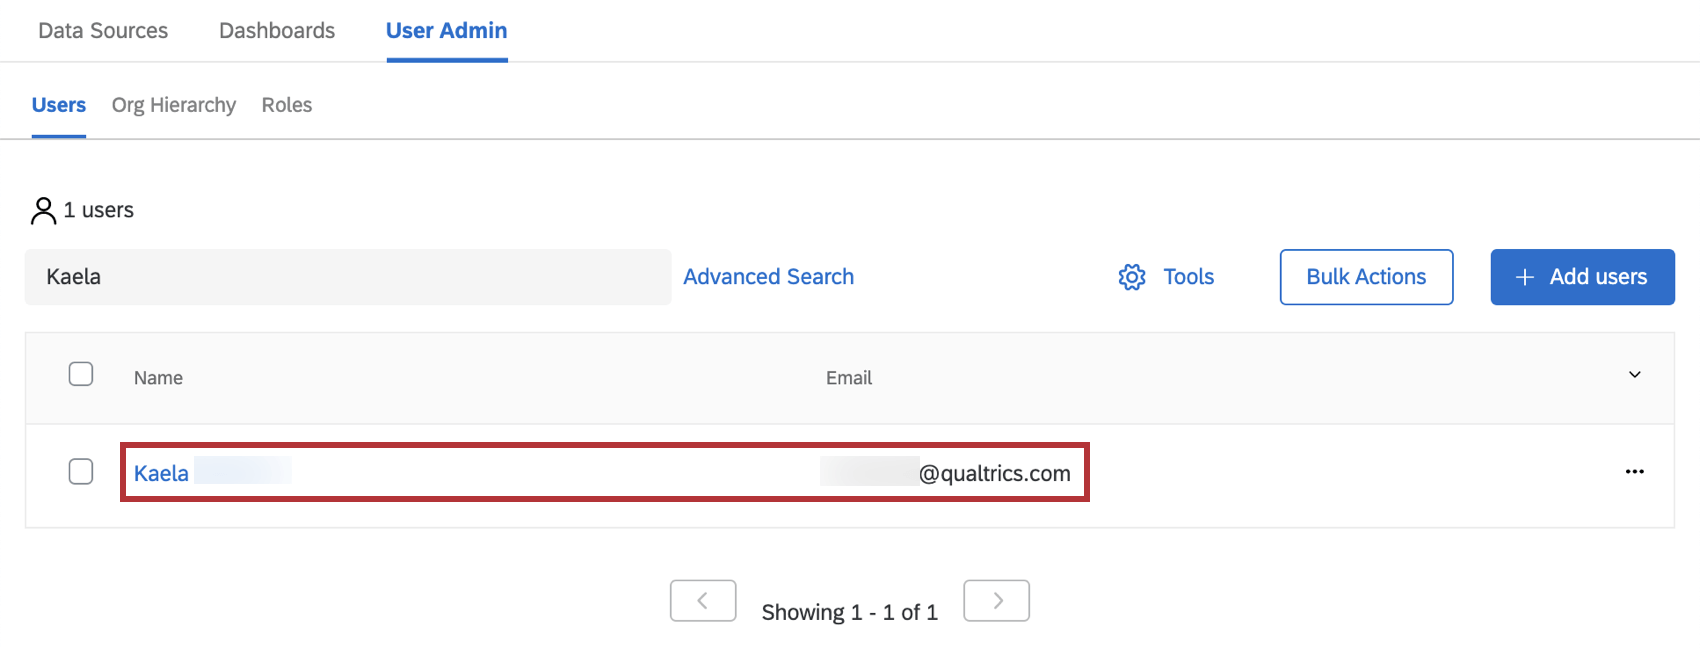Click the user count person icon
Viewport: 1700px width, 650px height.
[43, 210]
